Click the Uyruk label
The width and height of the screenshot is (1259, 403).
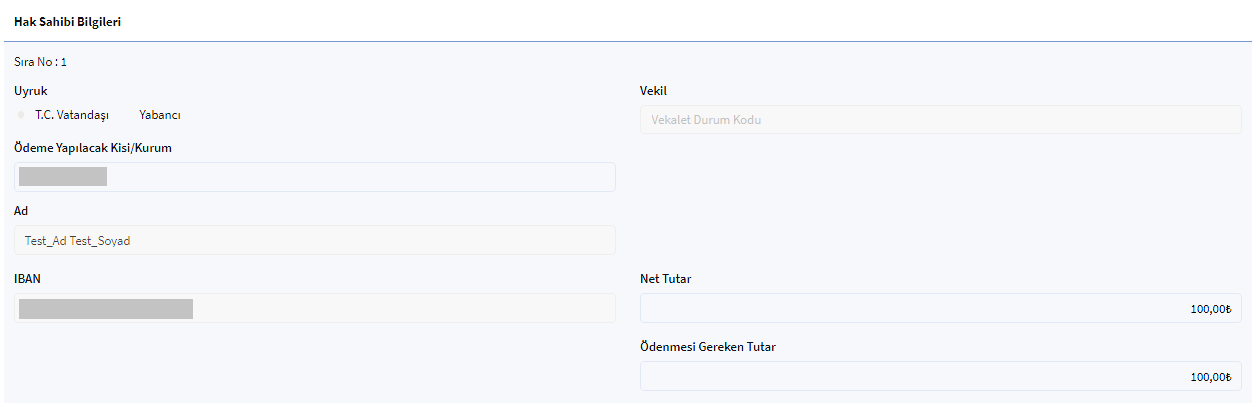click(x=31, y=91)
